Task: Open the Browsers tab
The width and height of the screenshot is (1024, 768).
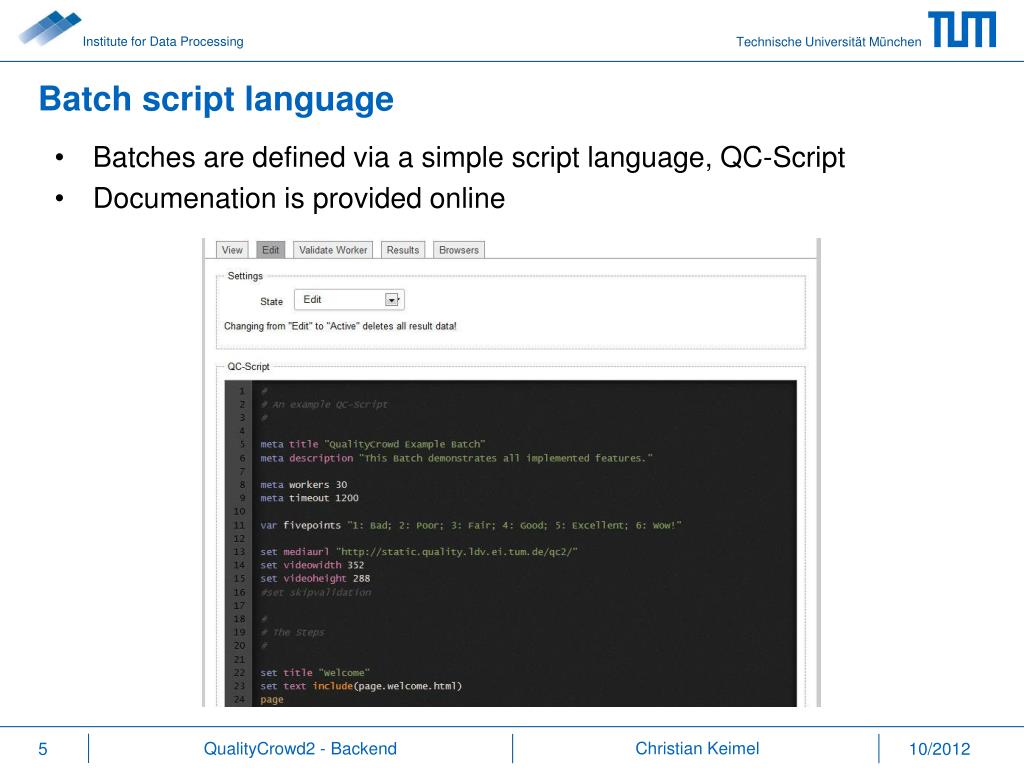Action: pos(459,250)
